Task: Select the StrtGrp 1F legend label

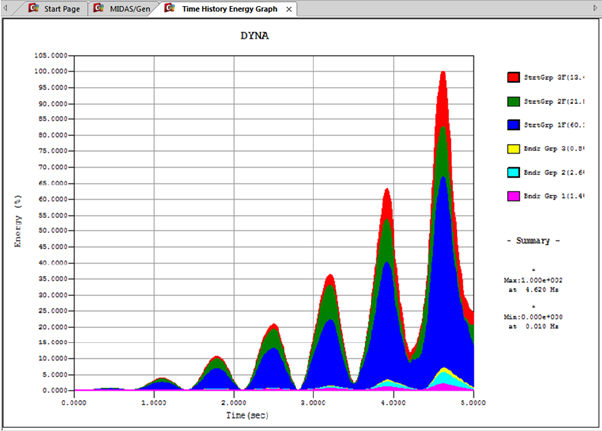Action: click(x=554, y=125)
